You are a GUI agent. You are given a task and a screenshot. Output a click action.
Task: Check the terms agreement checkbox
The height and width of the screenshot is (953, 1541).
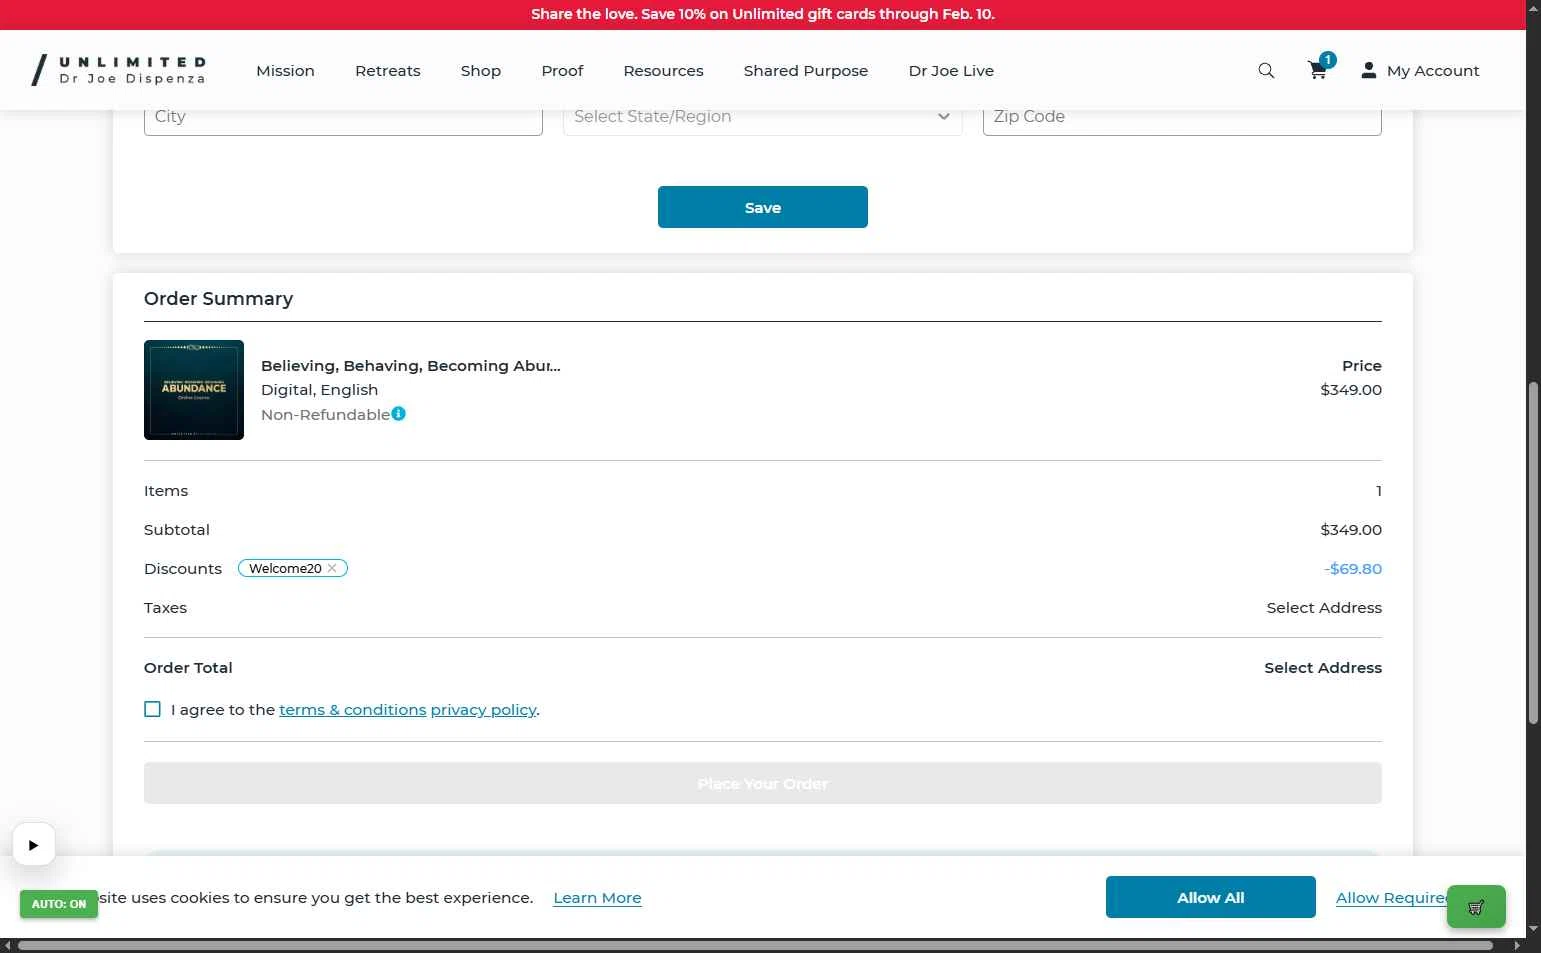(152, 709)
